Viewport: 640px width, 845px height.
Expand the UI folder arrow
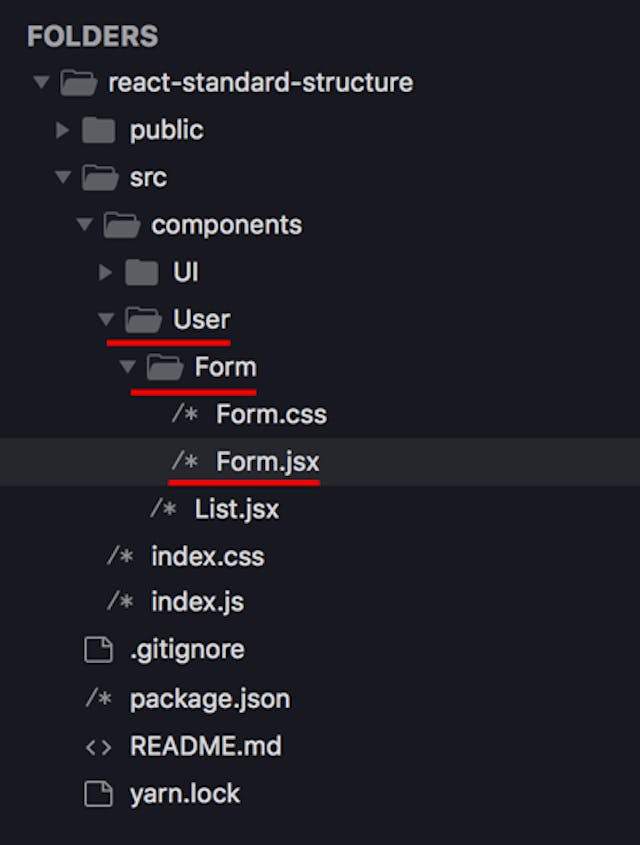(105, 272)
